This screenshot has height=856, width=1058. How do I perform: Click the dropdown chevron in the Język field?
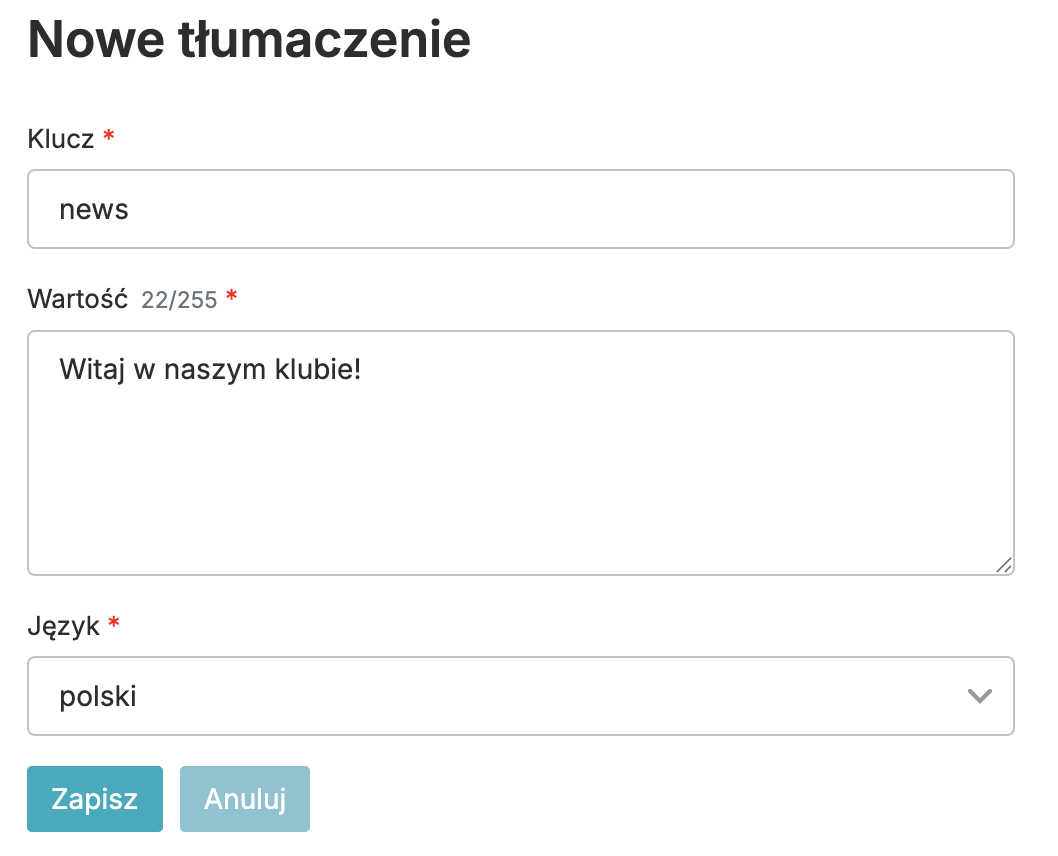point(979,696)
